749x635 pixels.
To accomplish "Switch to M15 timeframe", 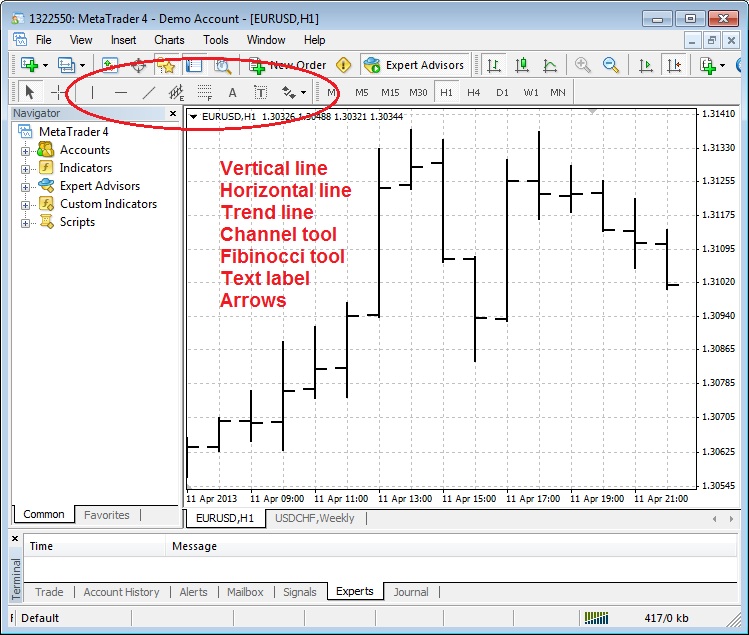I will pyautogui.click(x=390, y=93).
